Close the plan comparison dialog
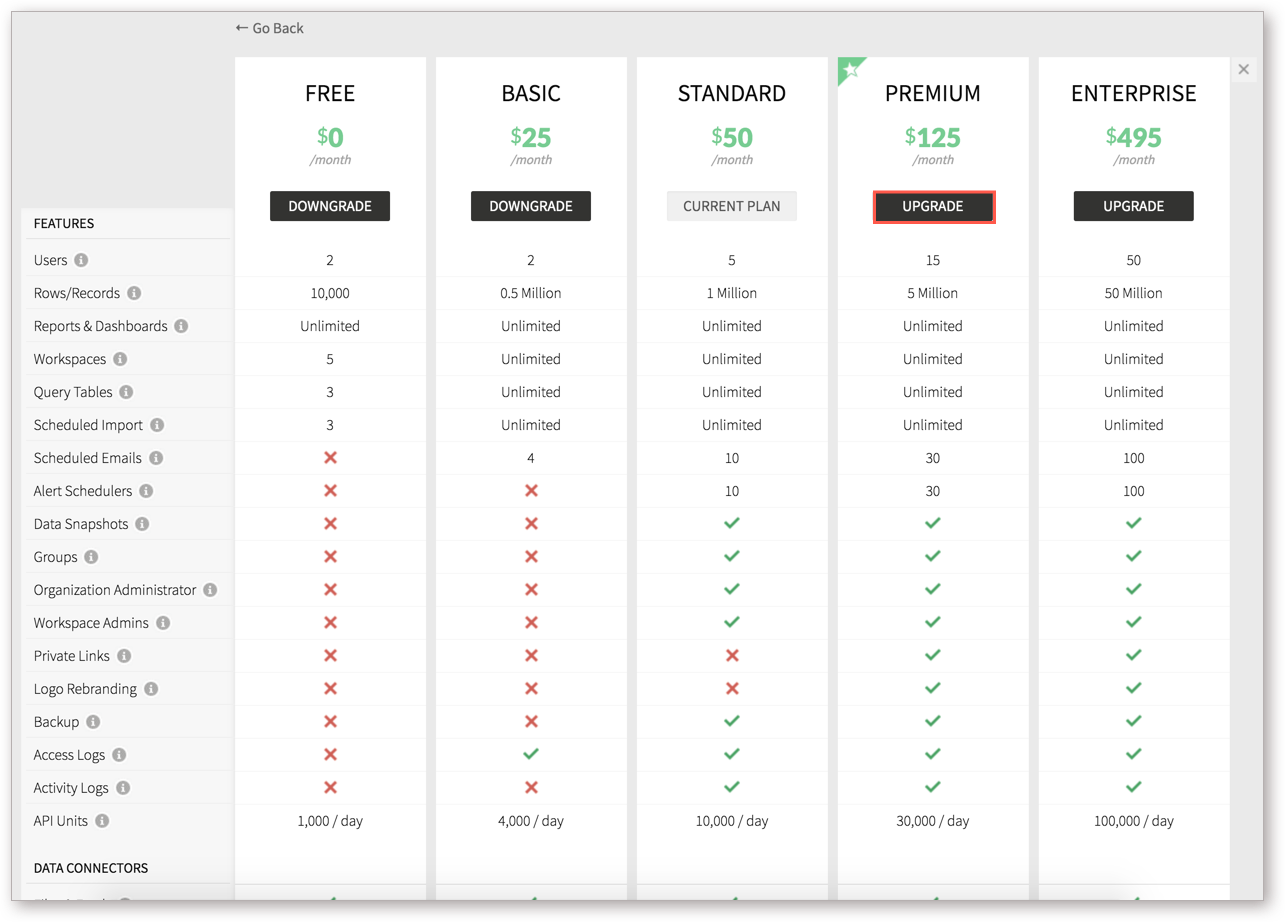Screen dimensions: 1285x922 pos(1243,69)
